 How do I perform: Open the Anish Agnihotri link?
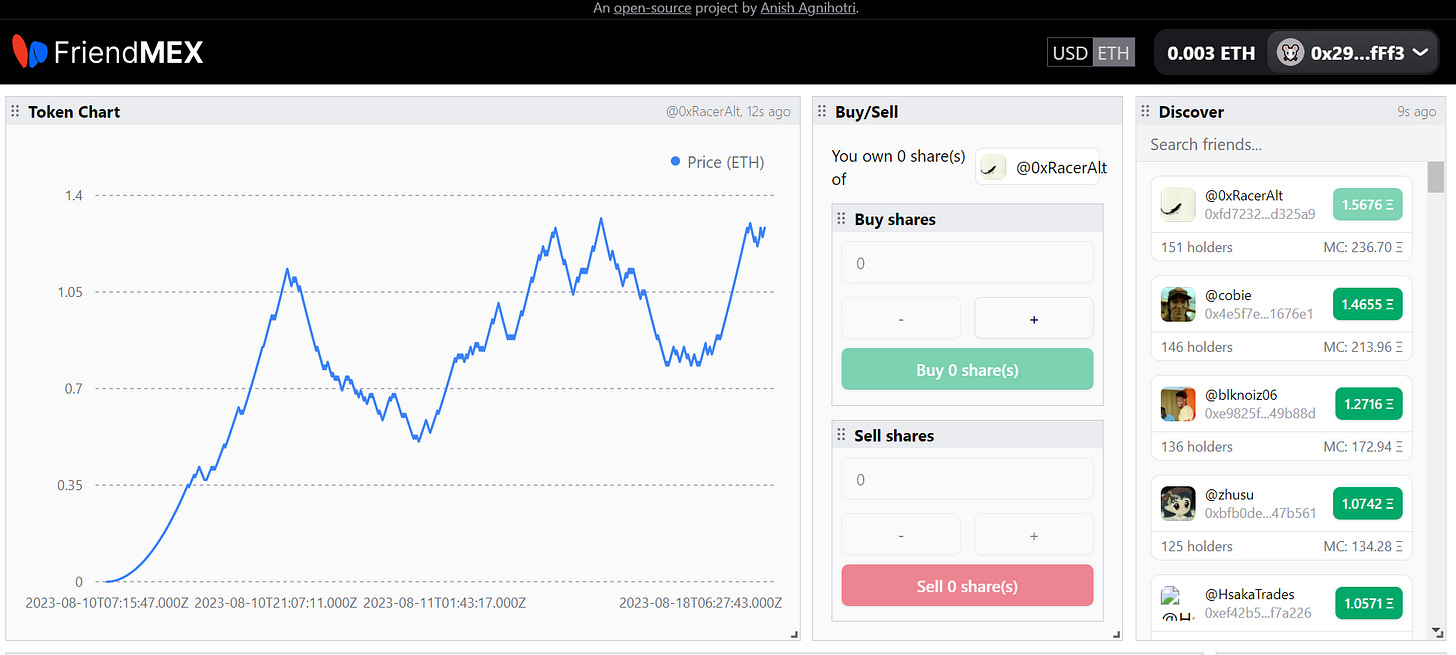coord(808,8)
